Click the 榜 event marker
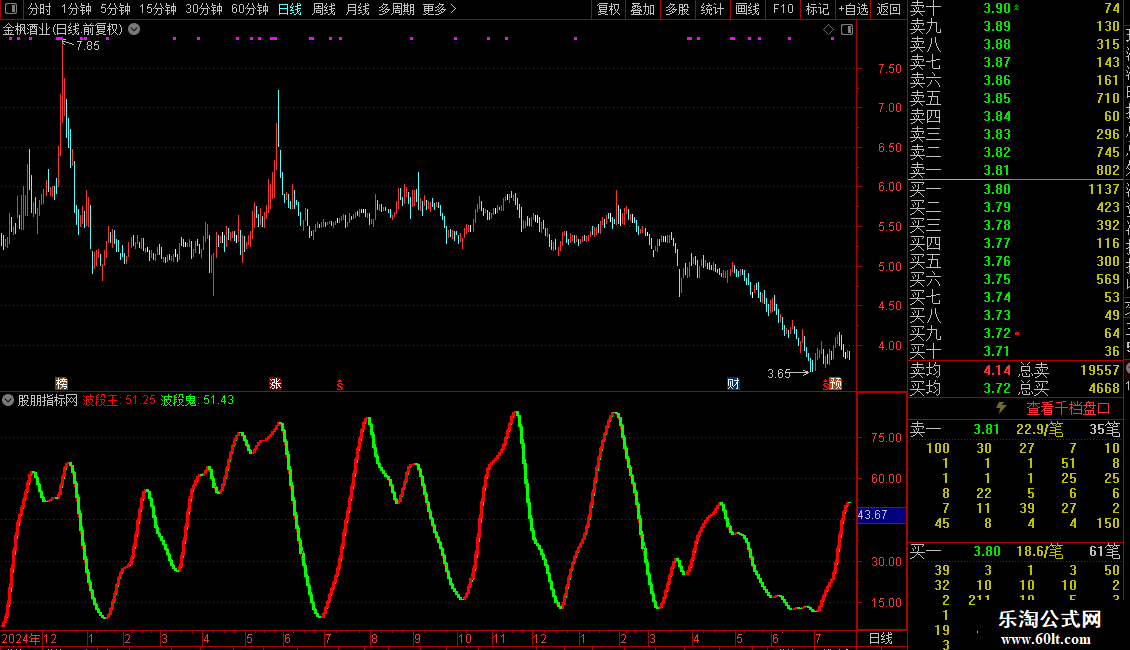Viewport: 1130px width, 650px height. pyautogui.click(x=61, y=384)
